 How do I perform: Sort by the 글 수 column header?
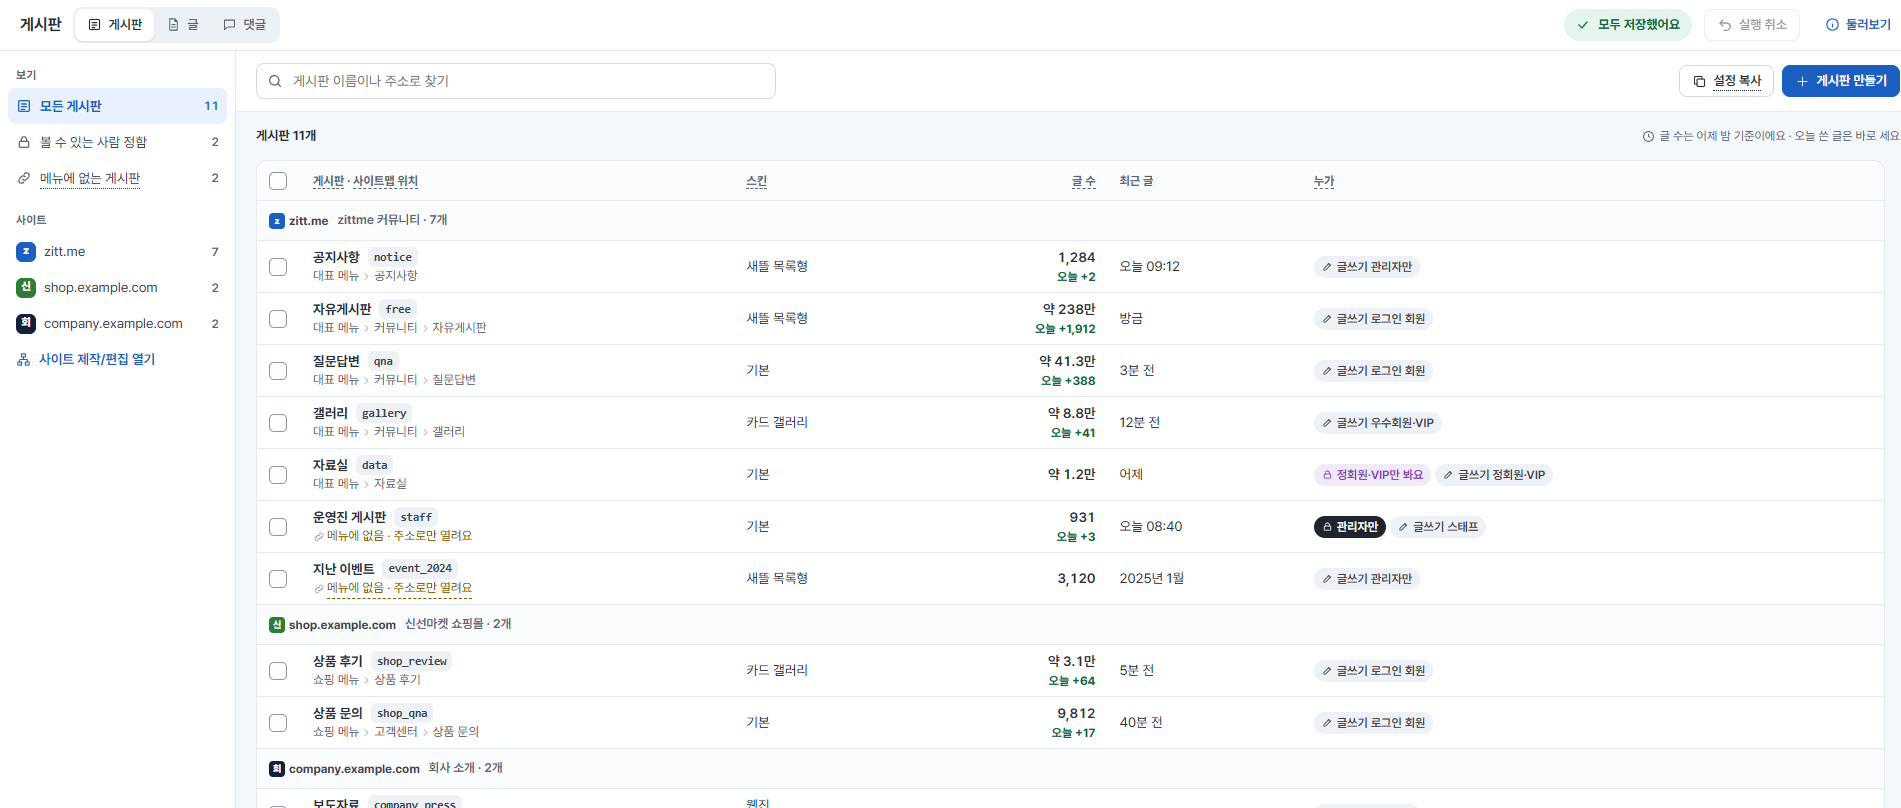(x=1083, y=181)
